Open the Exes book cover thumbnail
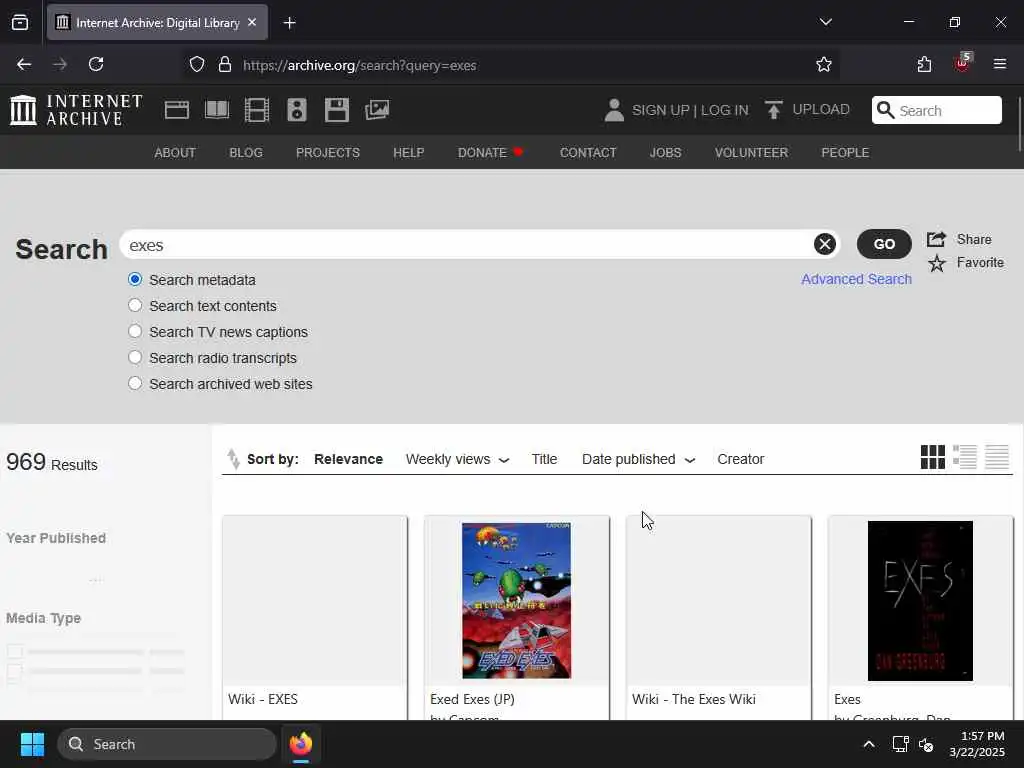Viewport: 1024px width, 768px height. pyautogui.click(x=920, y=601)
